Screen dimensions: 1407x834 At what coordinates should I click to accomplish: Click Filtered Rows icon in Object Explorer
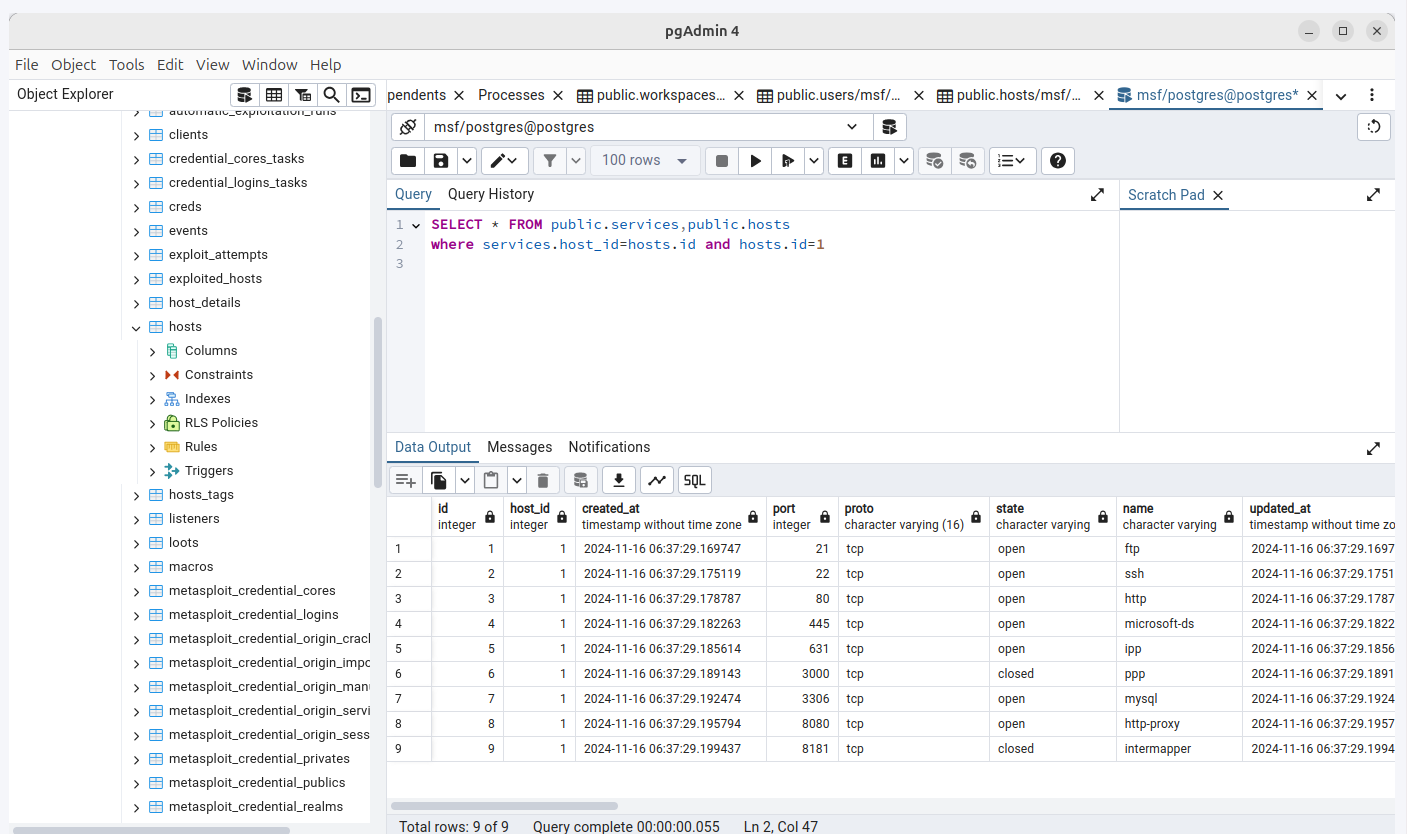303,95
